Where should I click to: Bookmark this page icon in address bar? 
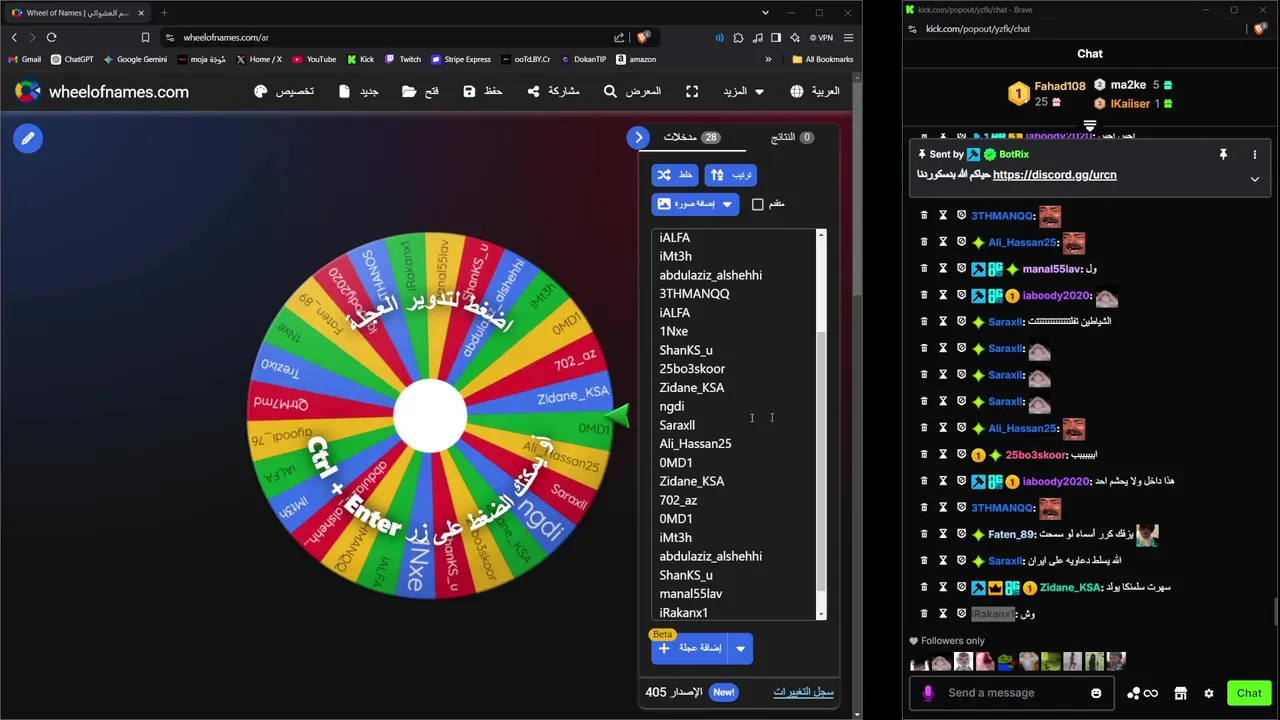pos(145,37)
